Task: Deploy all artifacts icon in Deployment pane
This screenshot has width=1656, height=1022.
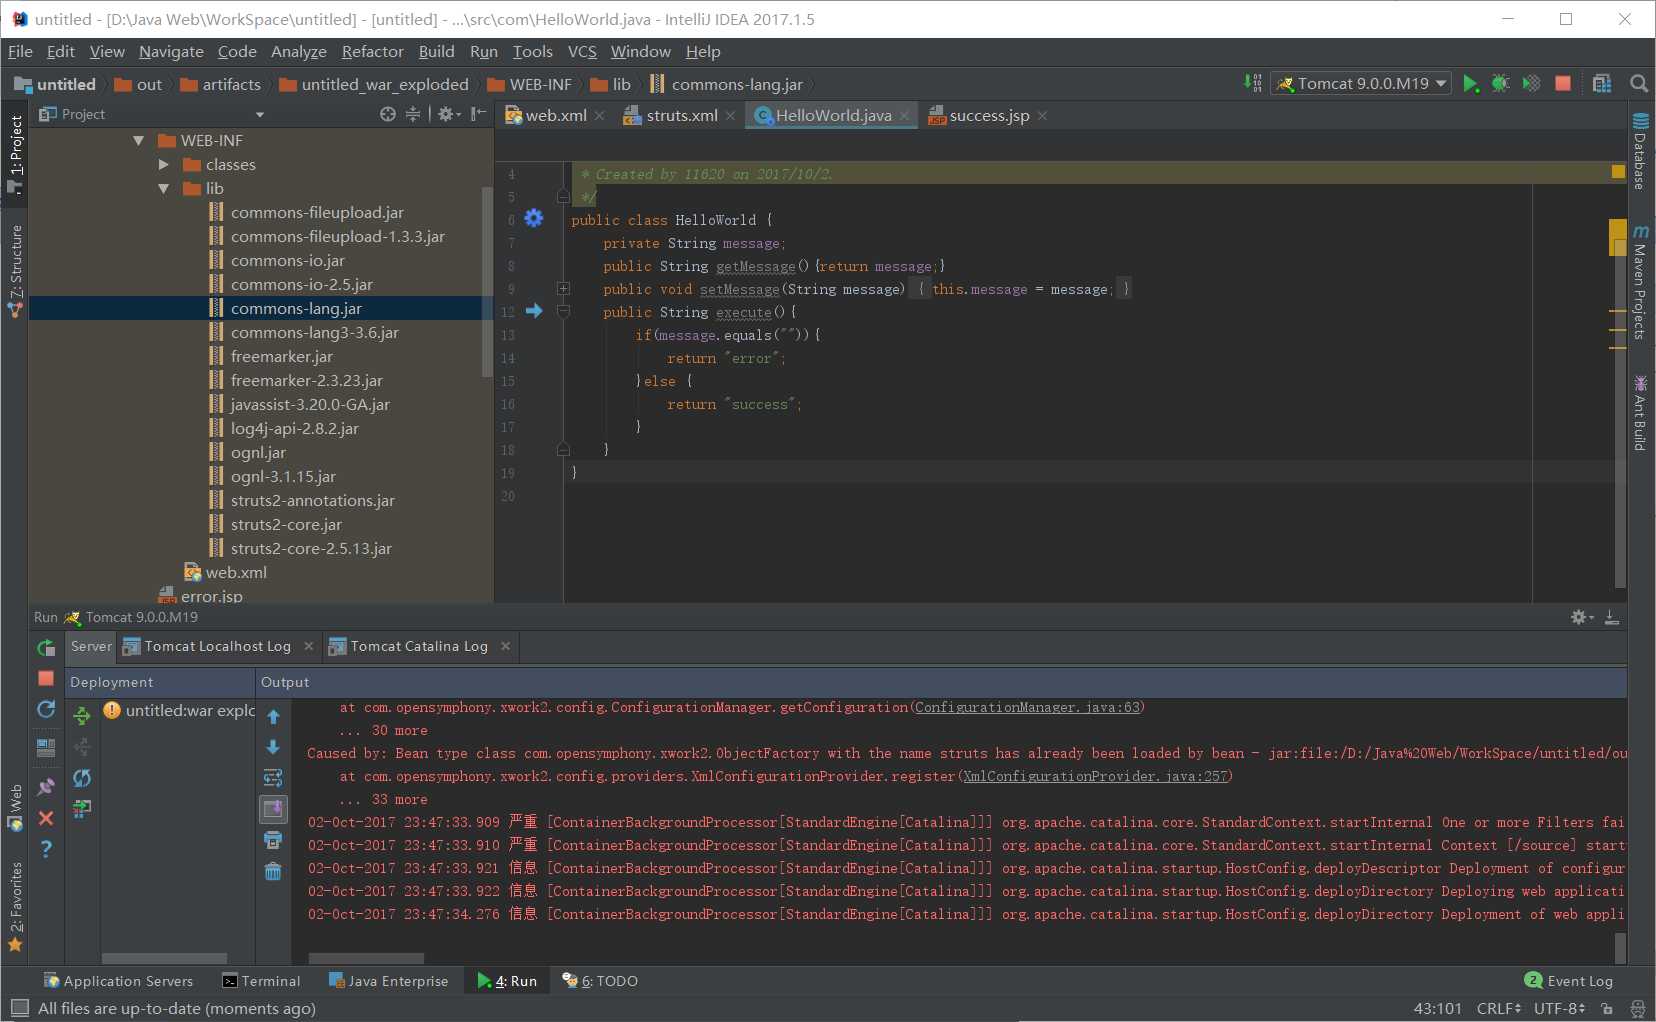Action: tap(82, 715)
